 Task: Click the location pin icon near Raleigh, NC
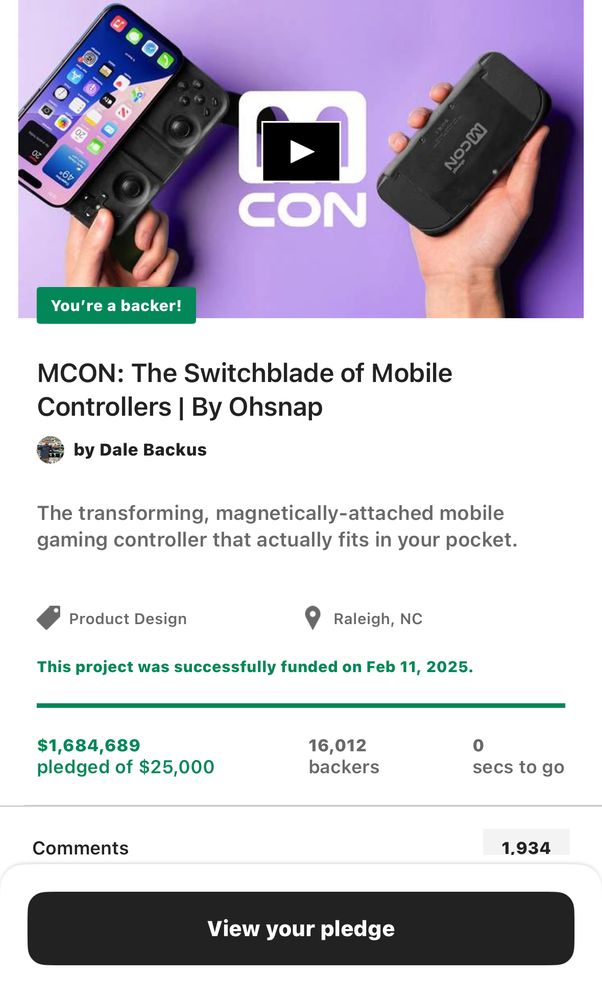pos(312,617)
